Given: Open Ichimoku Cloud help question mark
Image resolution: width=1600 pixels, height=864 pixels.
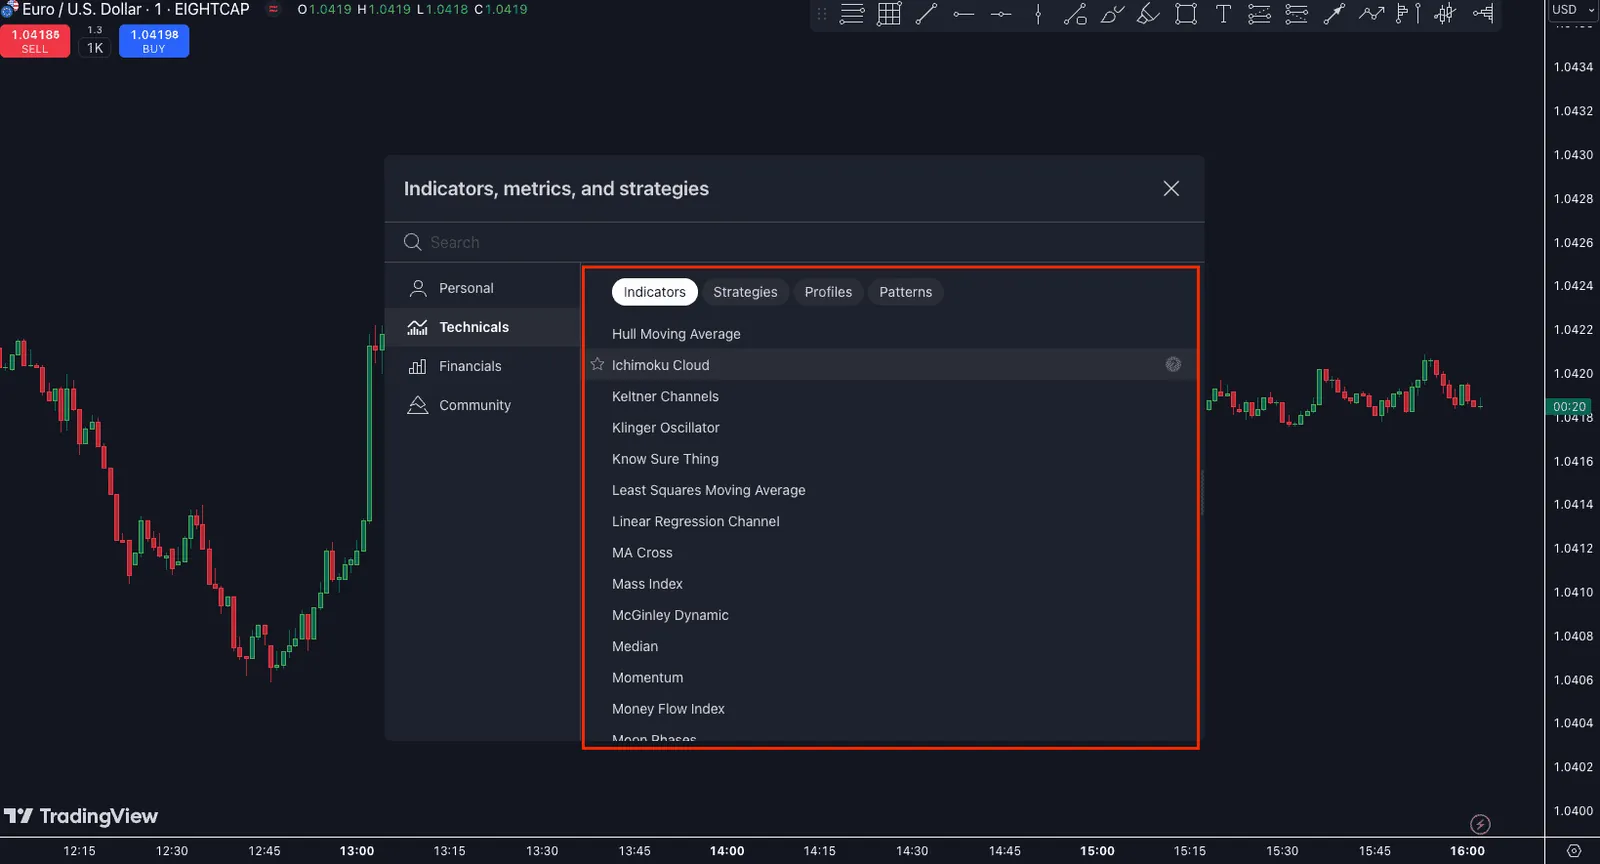Looking at the screenshot, I should click(1173, 364).
